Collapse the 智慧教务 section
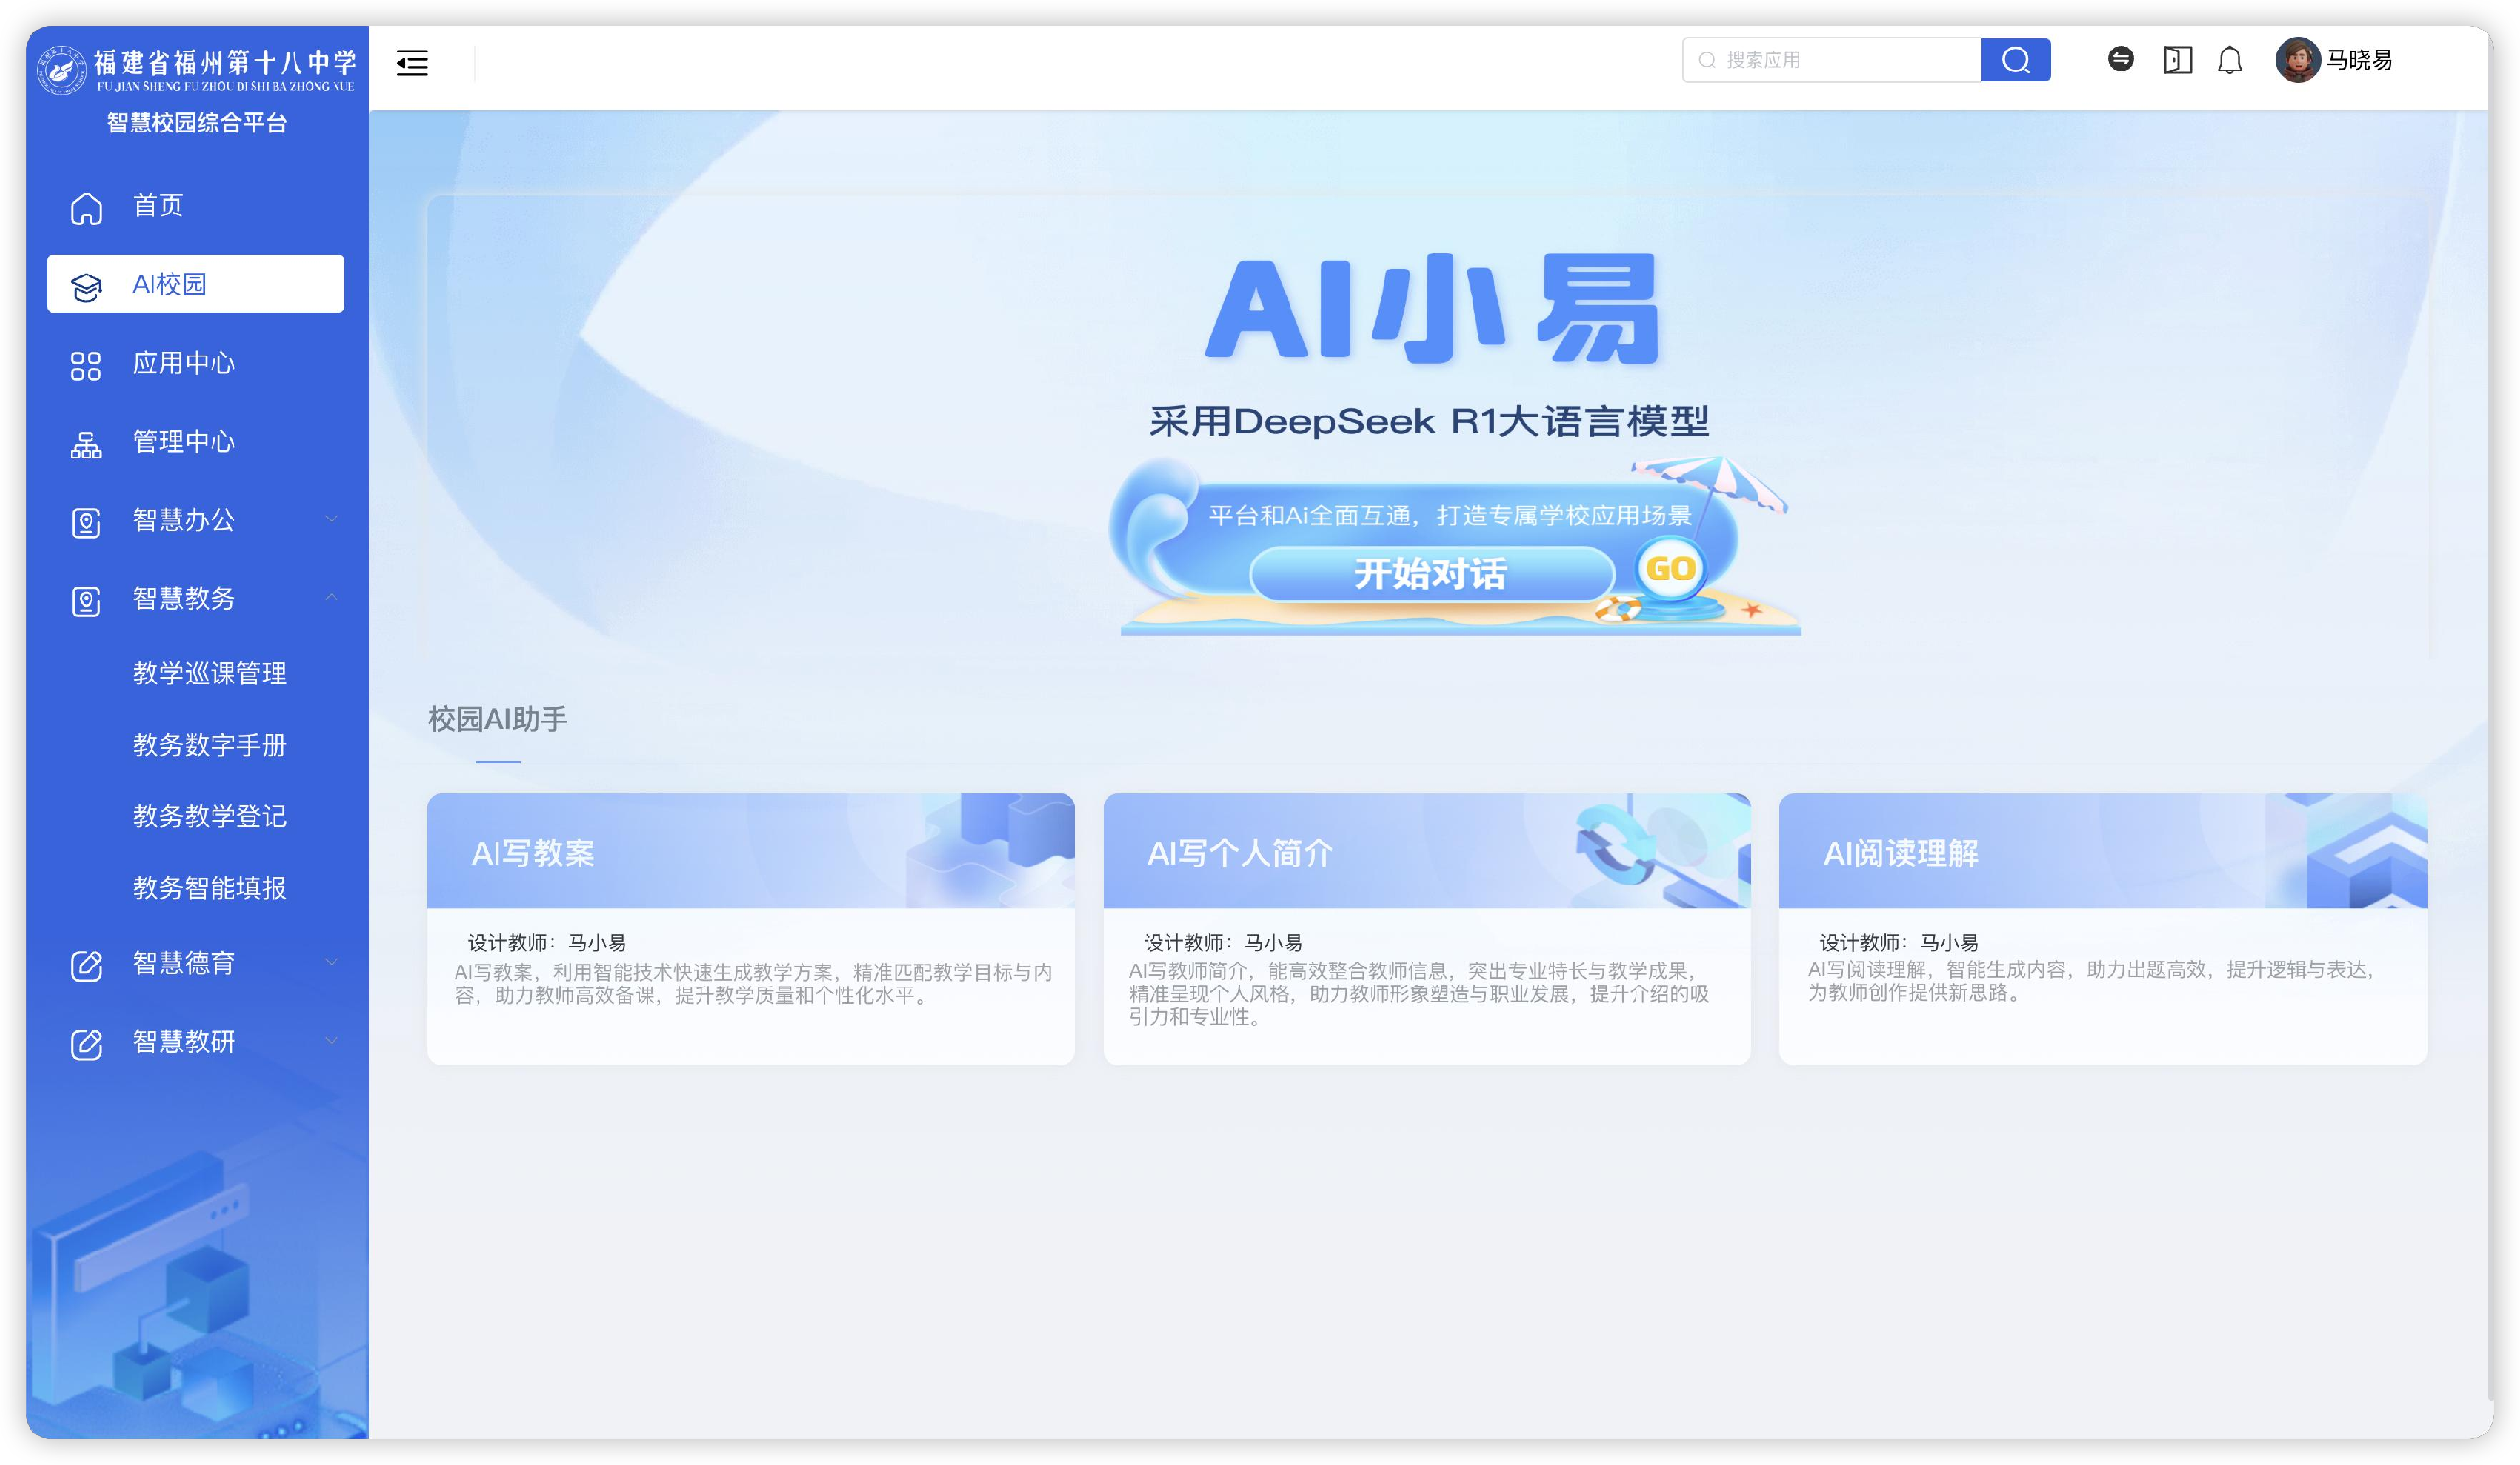The height and width of the screenshot is (1465, 2520). pos(333,599)
